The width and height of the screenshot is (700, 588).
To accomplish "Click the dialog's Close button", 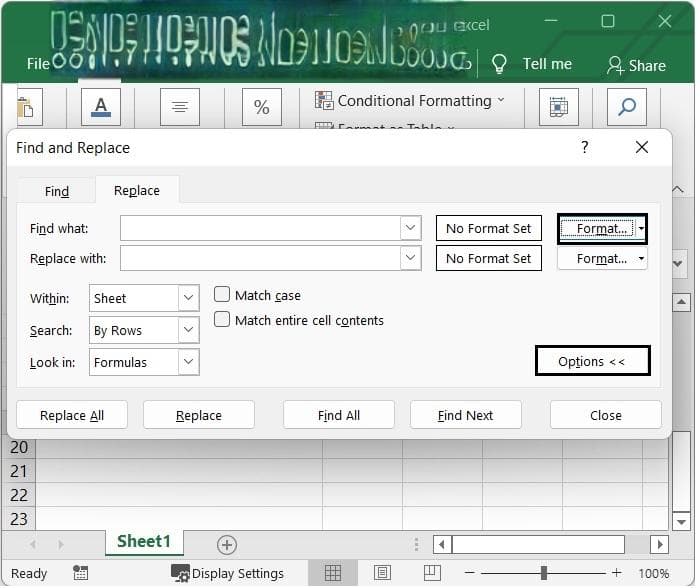I will (x=606, y=415).
